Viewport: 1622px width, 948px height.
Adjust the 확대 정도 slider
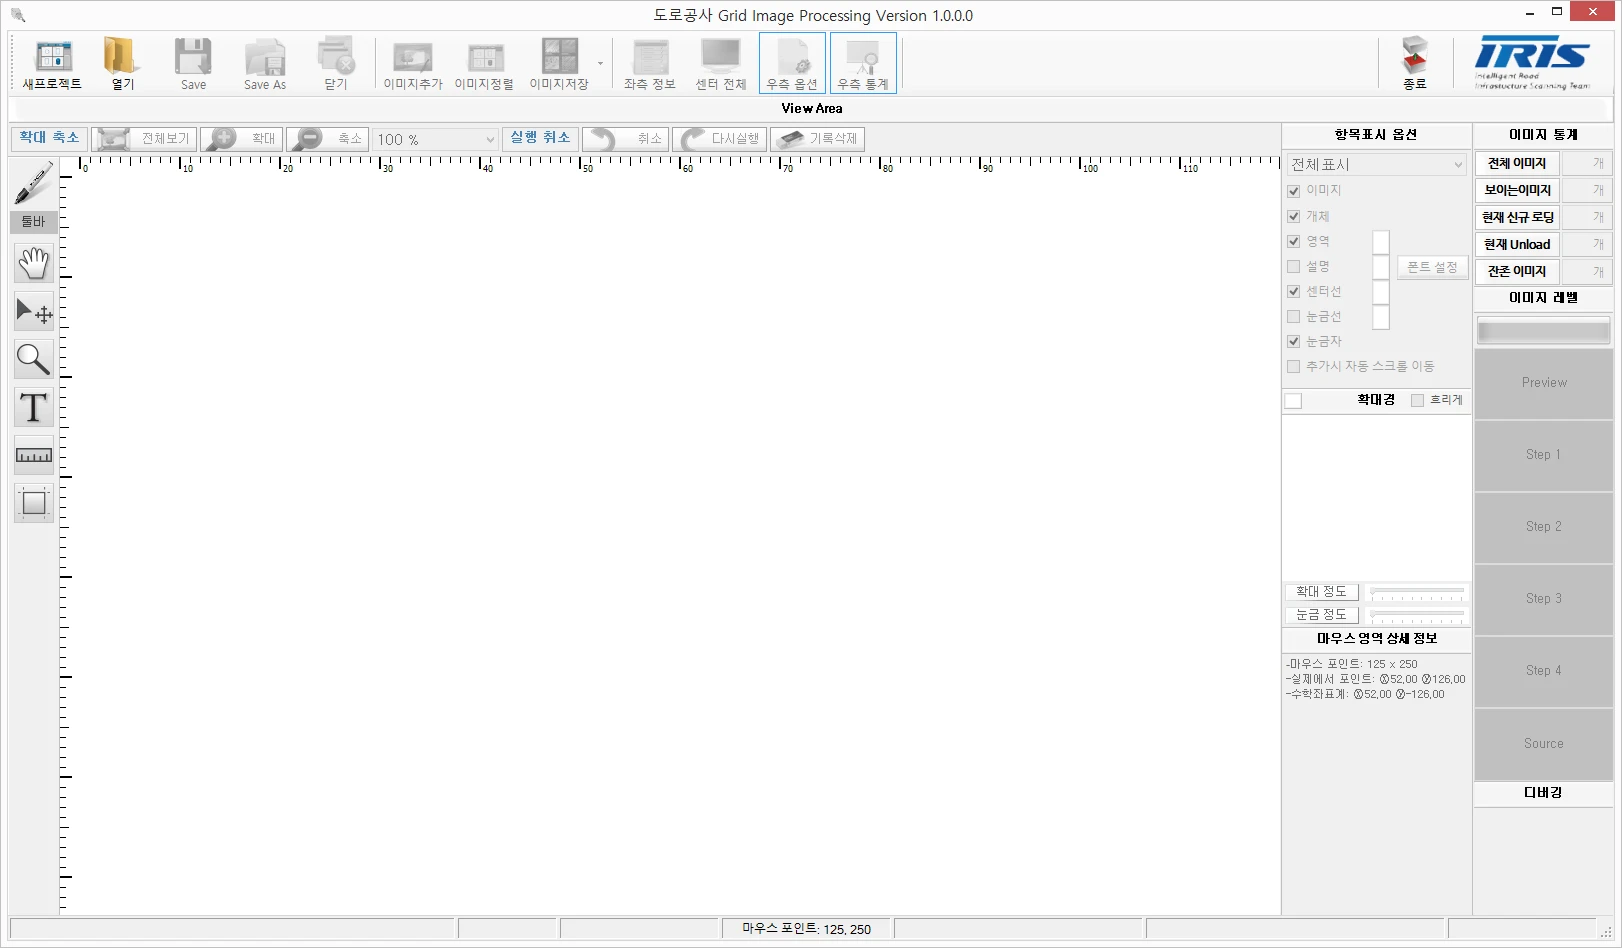pos(1417,592)
